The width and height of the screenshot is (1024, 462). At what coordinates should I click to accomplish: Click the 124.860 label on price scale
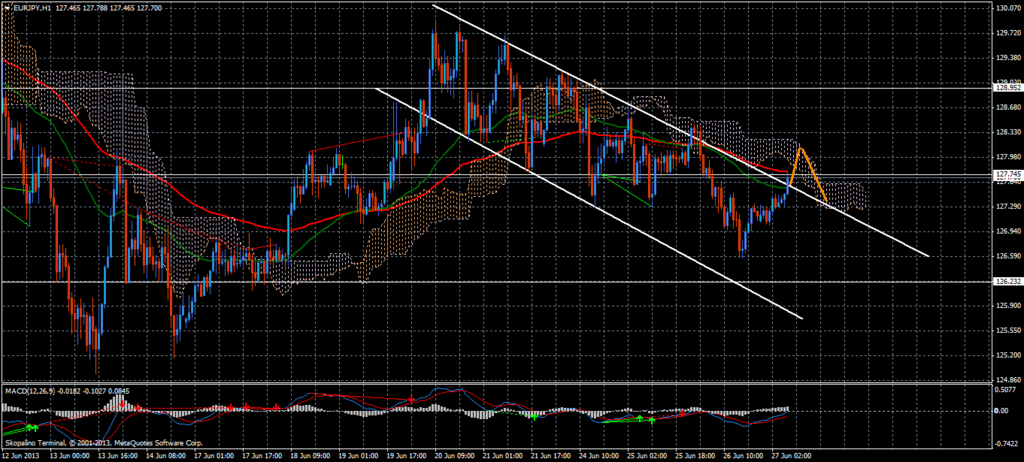[1006, 380]
